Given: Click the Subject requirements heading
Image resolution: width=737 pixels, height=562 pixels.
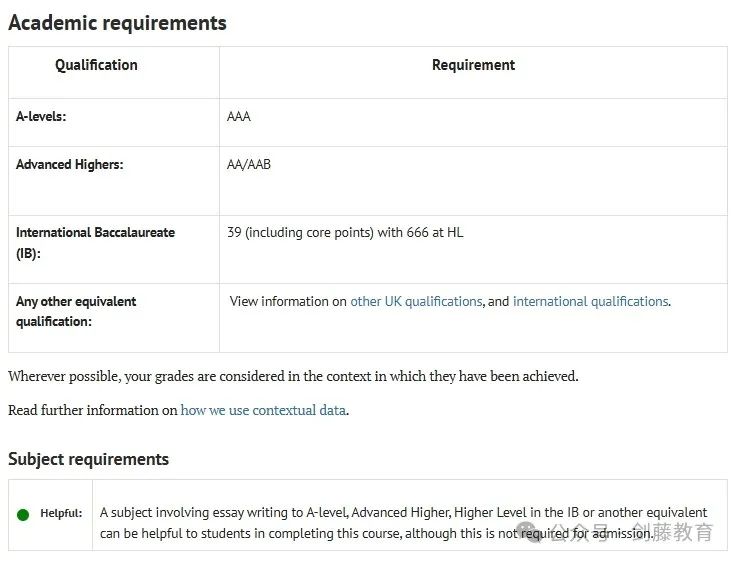Looking at the screenshot, I should 88,459.
